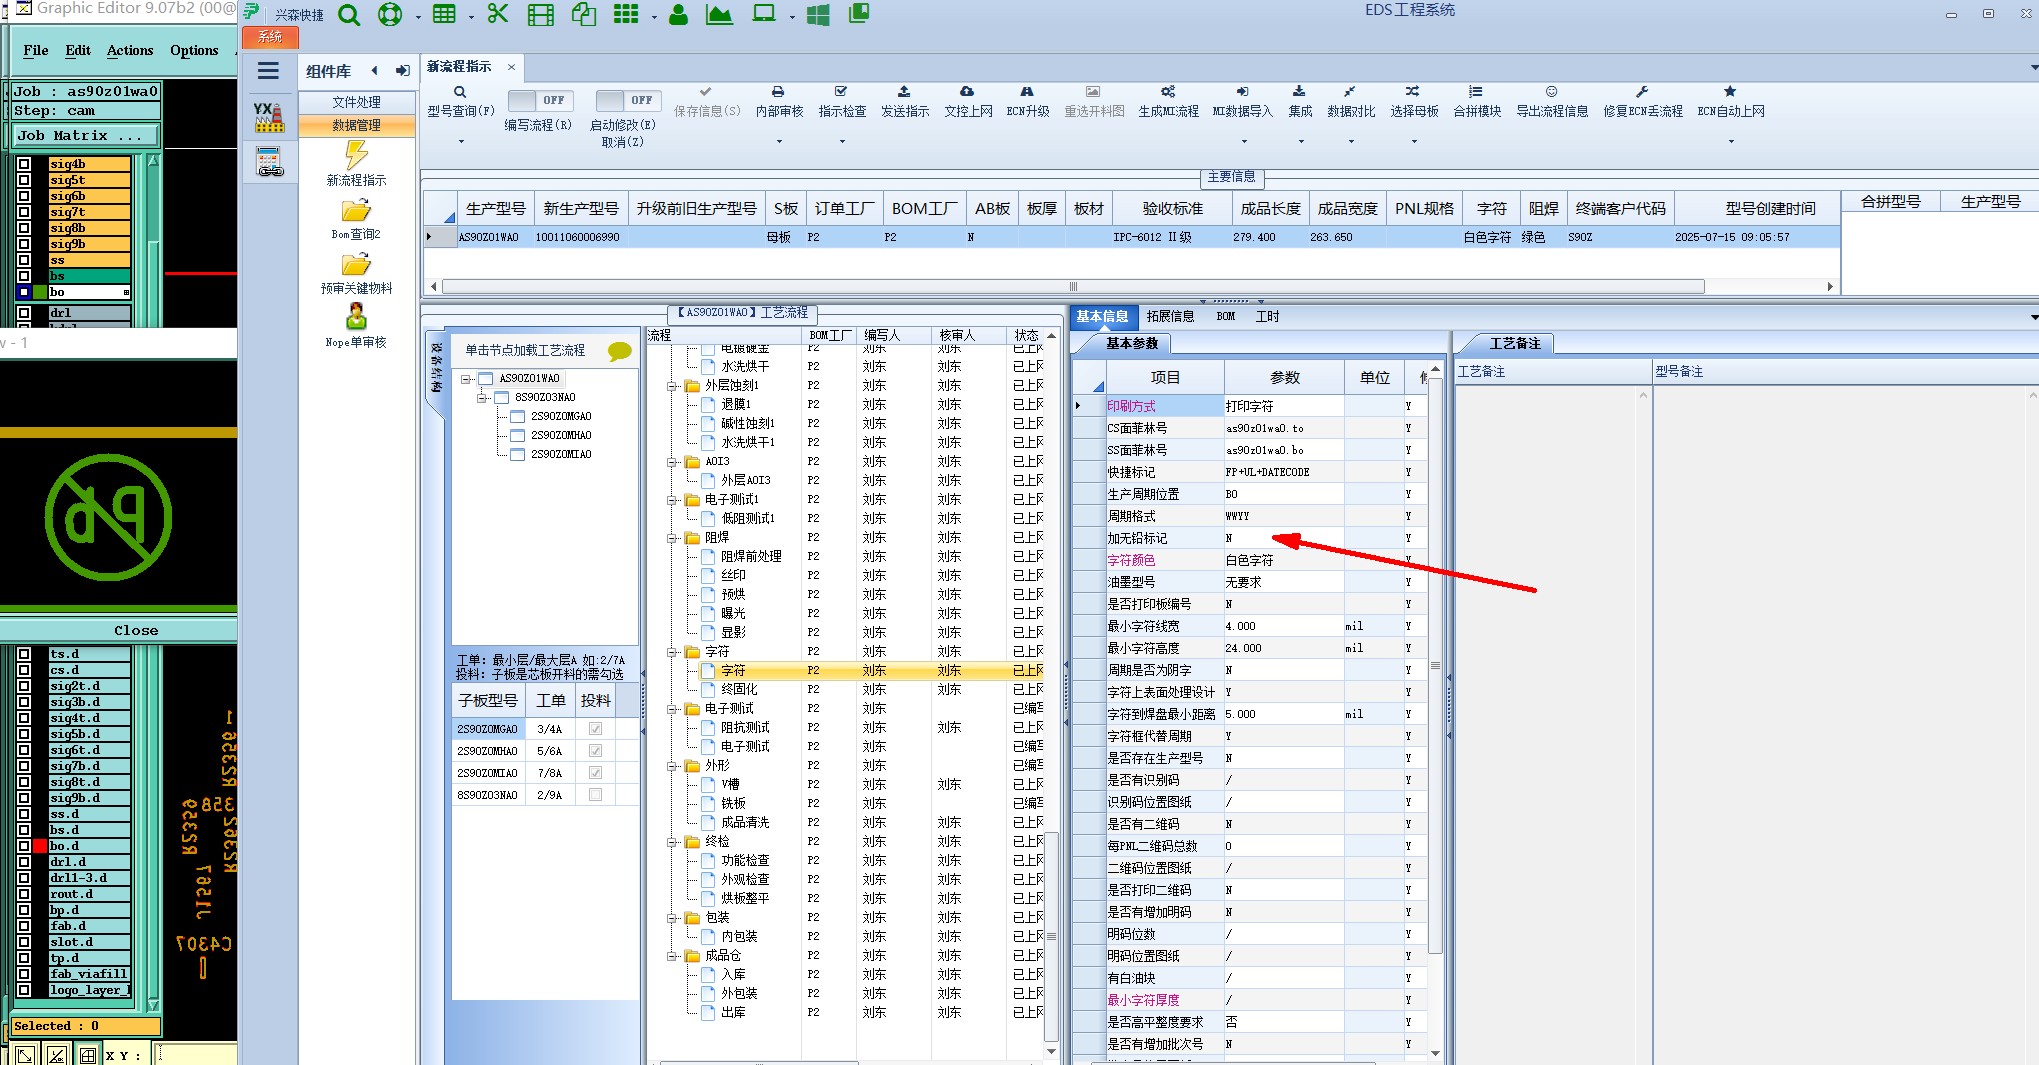Open the Edit menu in Graphic Editor

(x=78, y=50)
